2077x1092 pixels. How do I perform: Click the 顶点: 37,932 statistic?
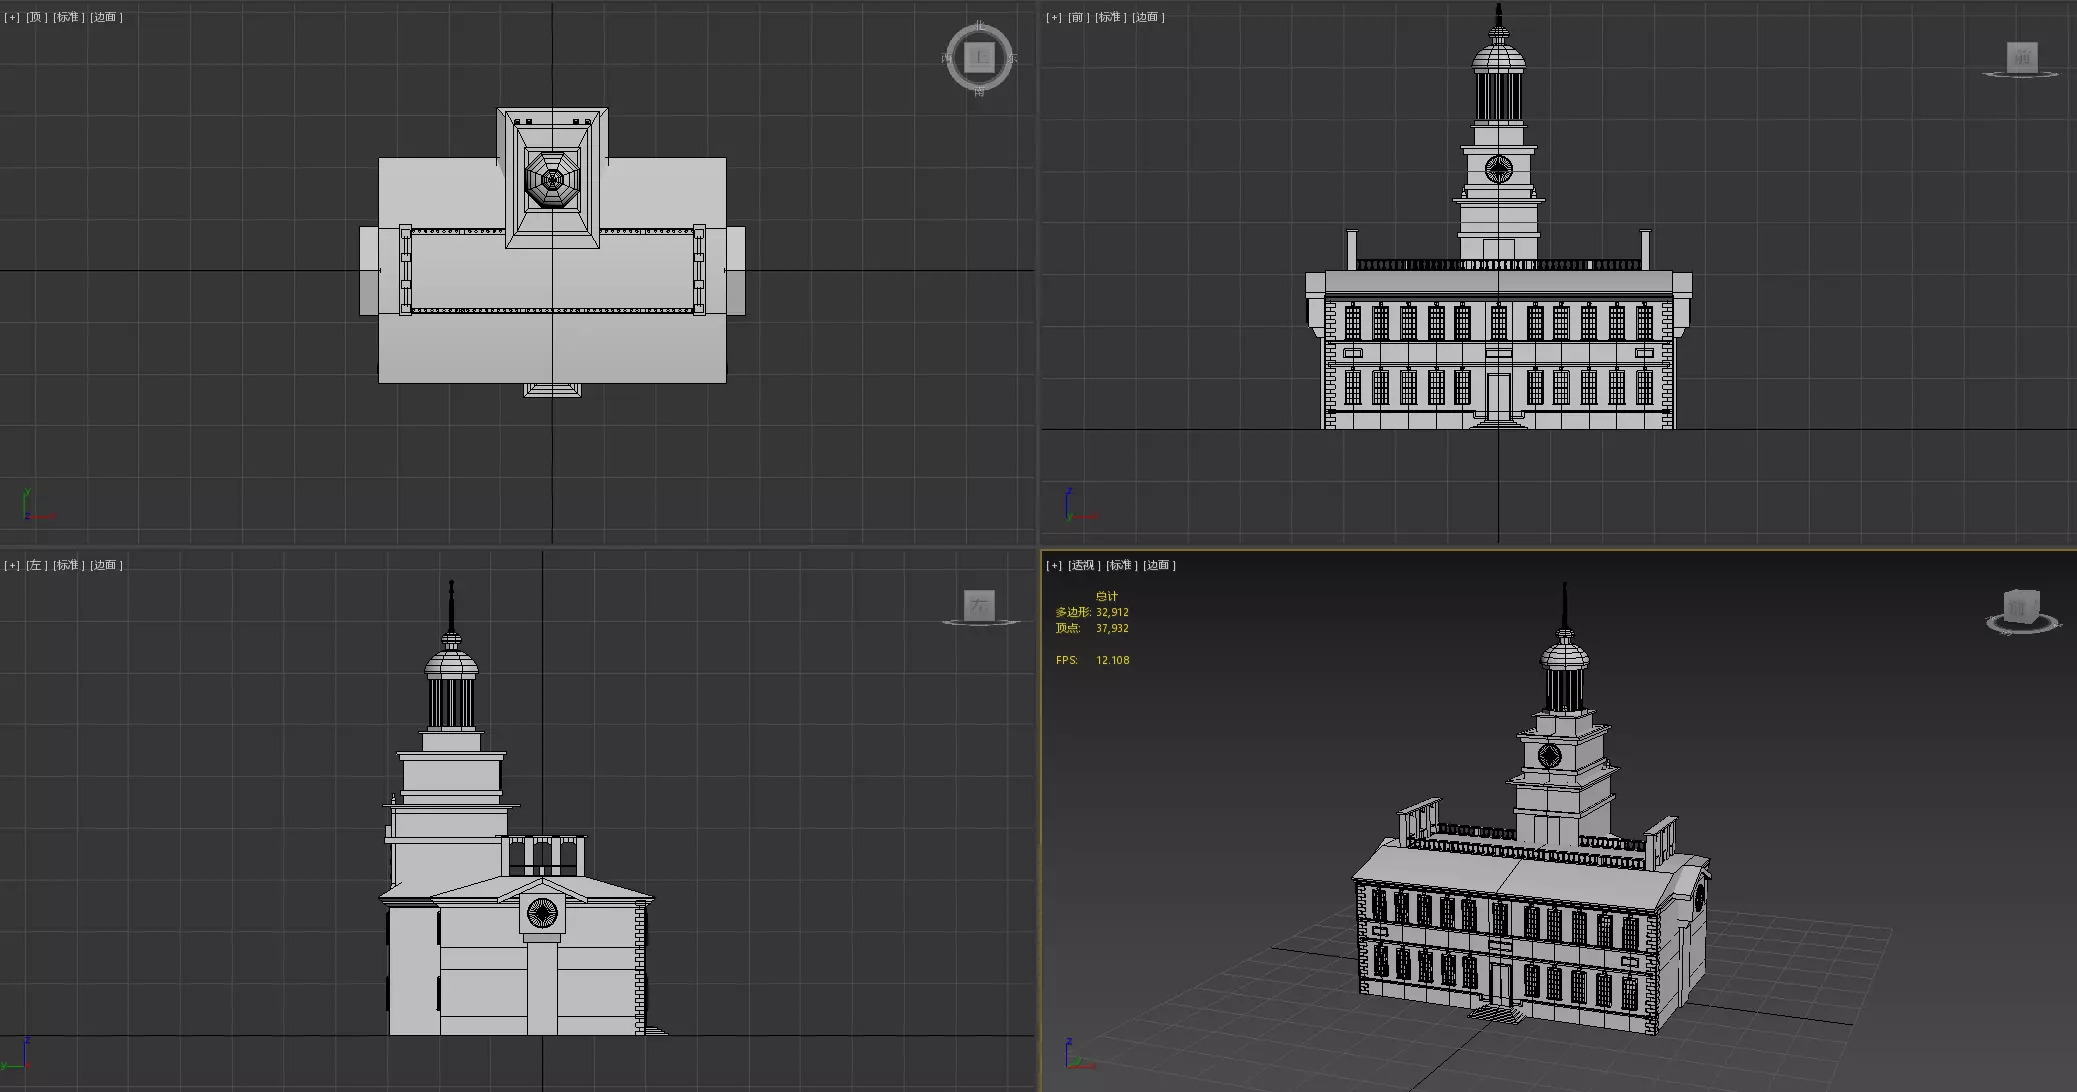pyautogui.click(x=1092, y=628)
